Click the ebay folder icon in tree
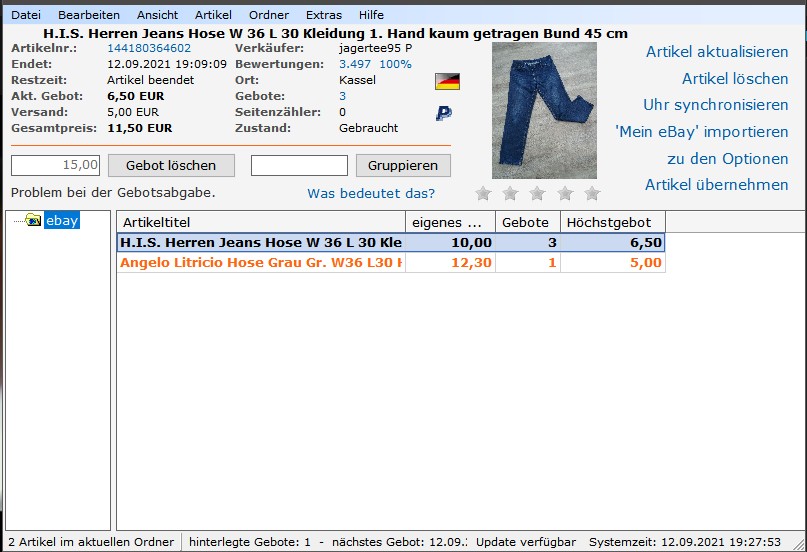807x552 pixels. click(33, 220)
